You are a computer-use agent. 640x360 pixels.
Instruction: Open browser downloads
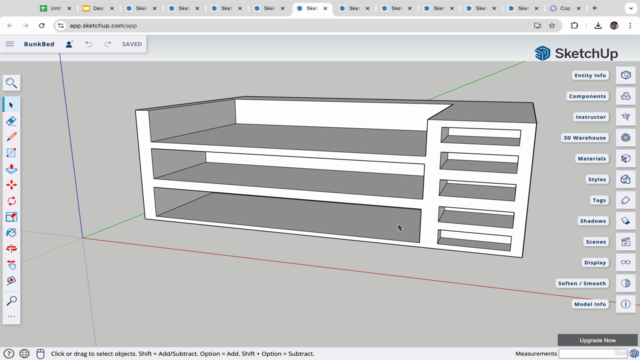pos(598,25)
